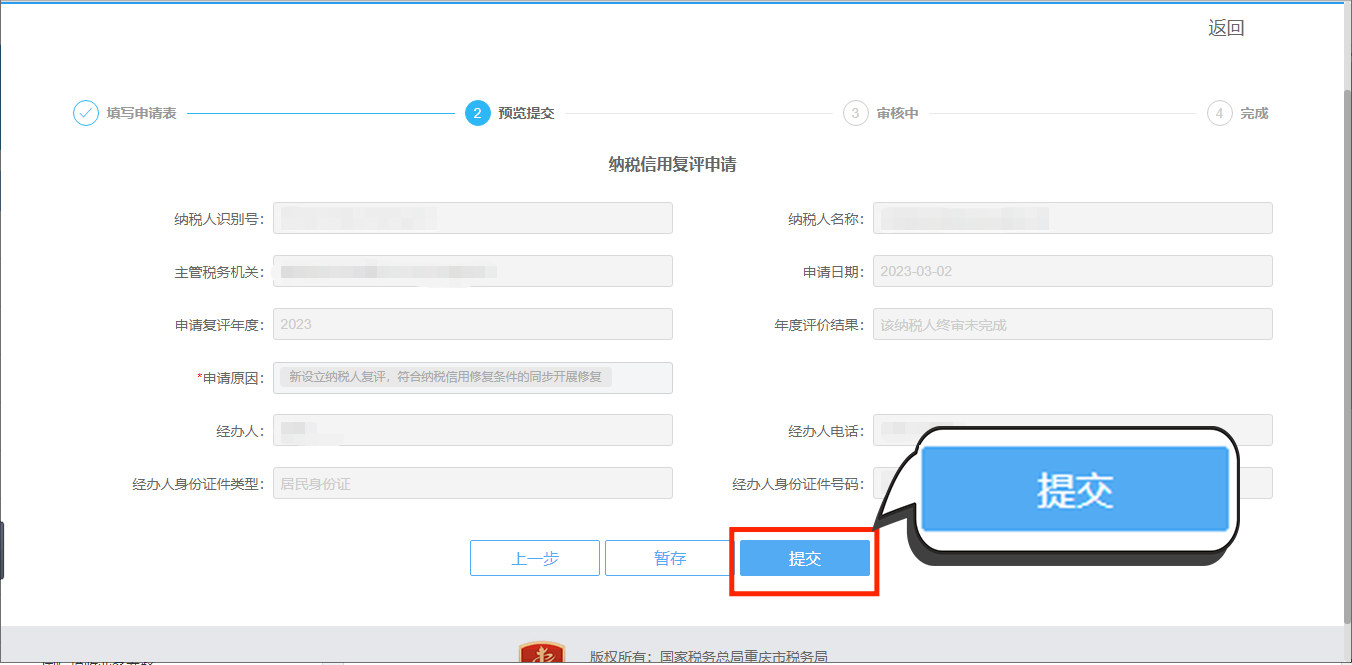The width and height of the screenshot is (1352, 665).
Task: Click the 申请日期 field showing 2023-03-02
Action: pos(1073,271)
